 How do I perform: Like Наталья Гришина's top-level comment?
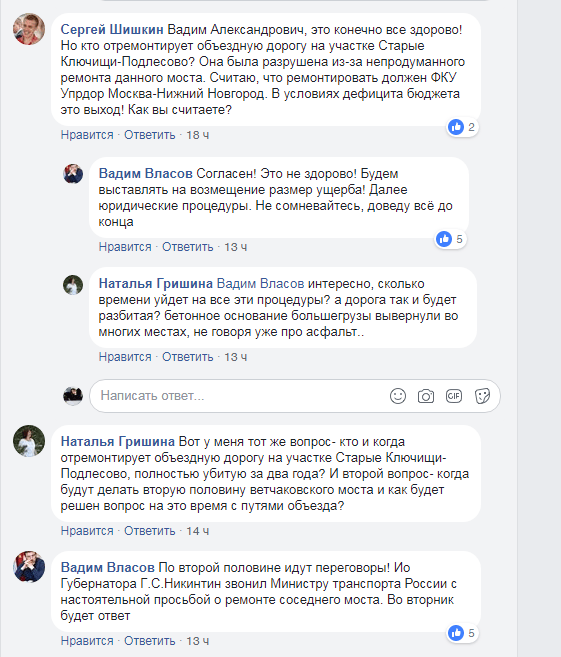[x=87, y=531]
